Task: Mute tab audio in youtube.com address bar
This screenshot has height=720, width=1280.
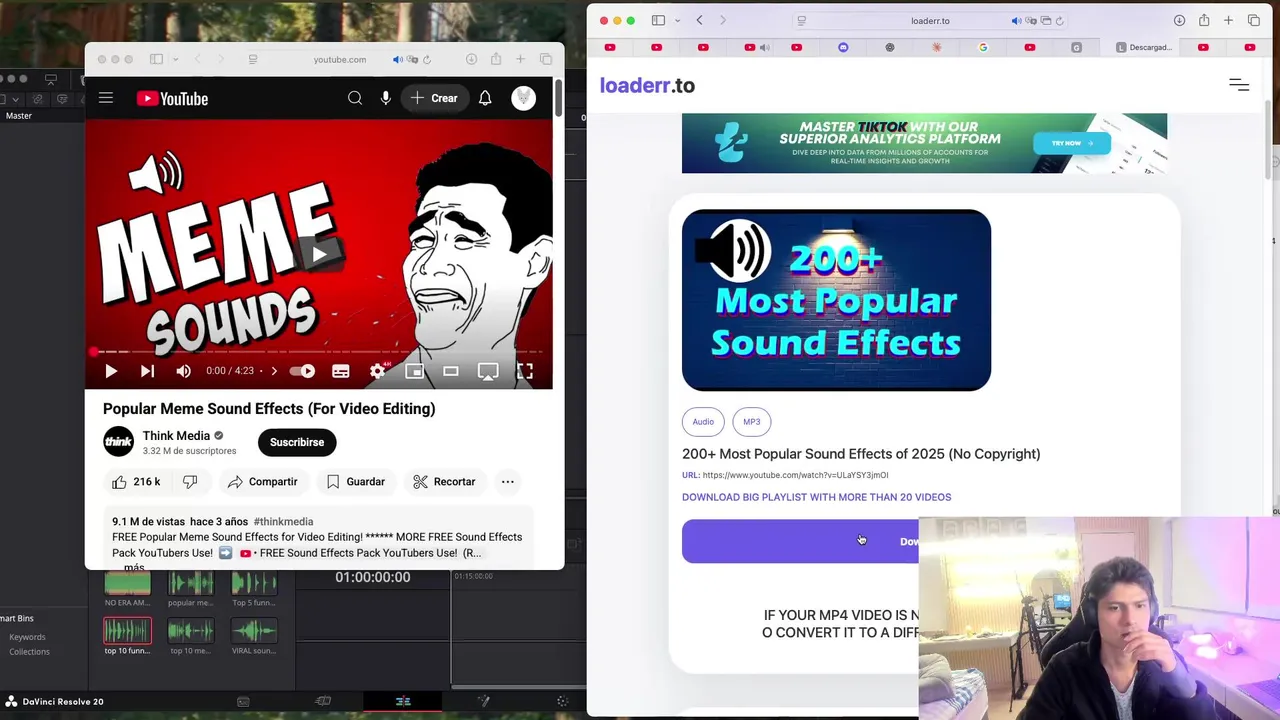Action: 397,60
